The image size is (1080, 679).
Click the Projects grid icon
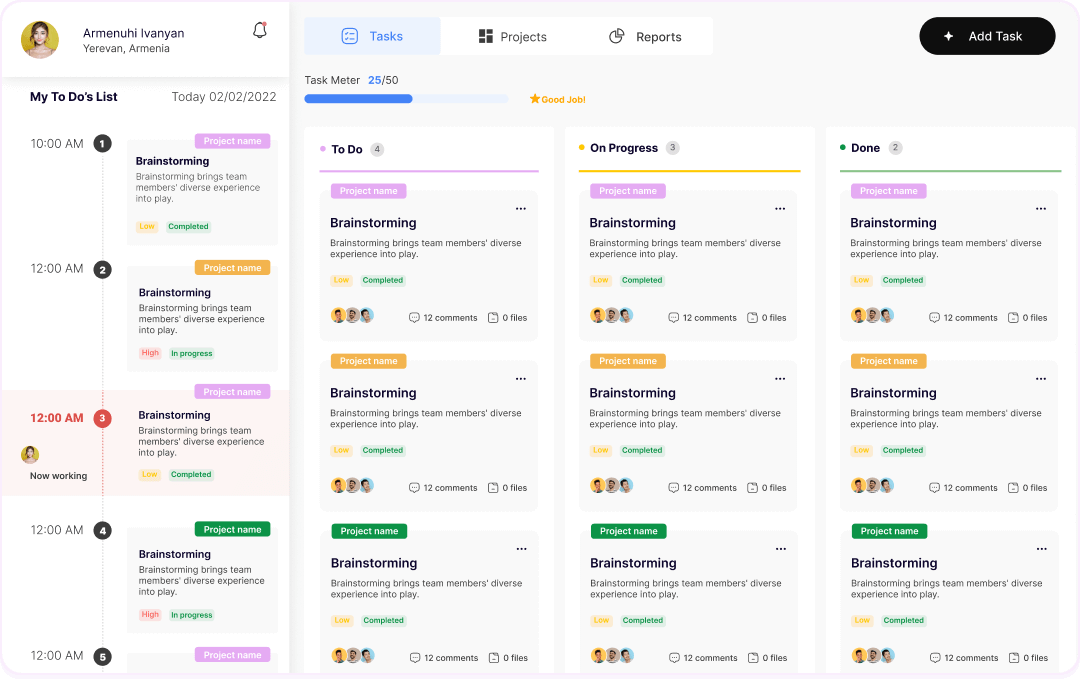(485, 37)
